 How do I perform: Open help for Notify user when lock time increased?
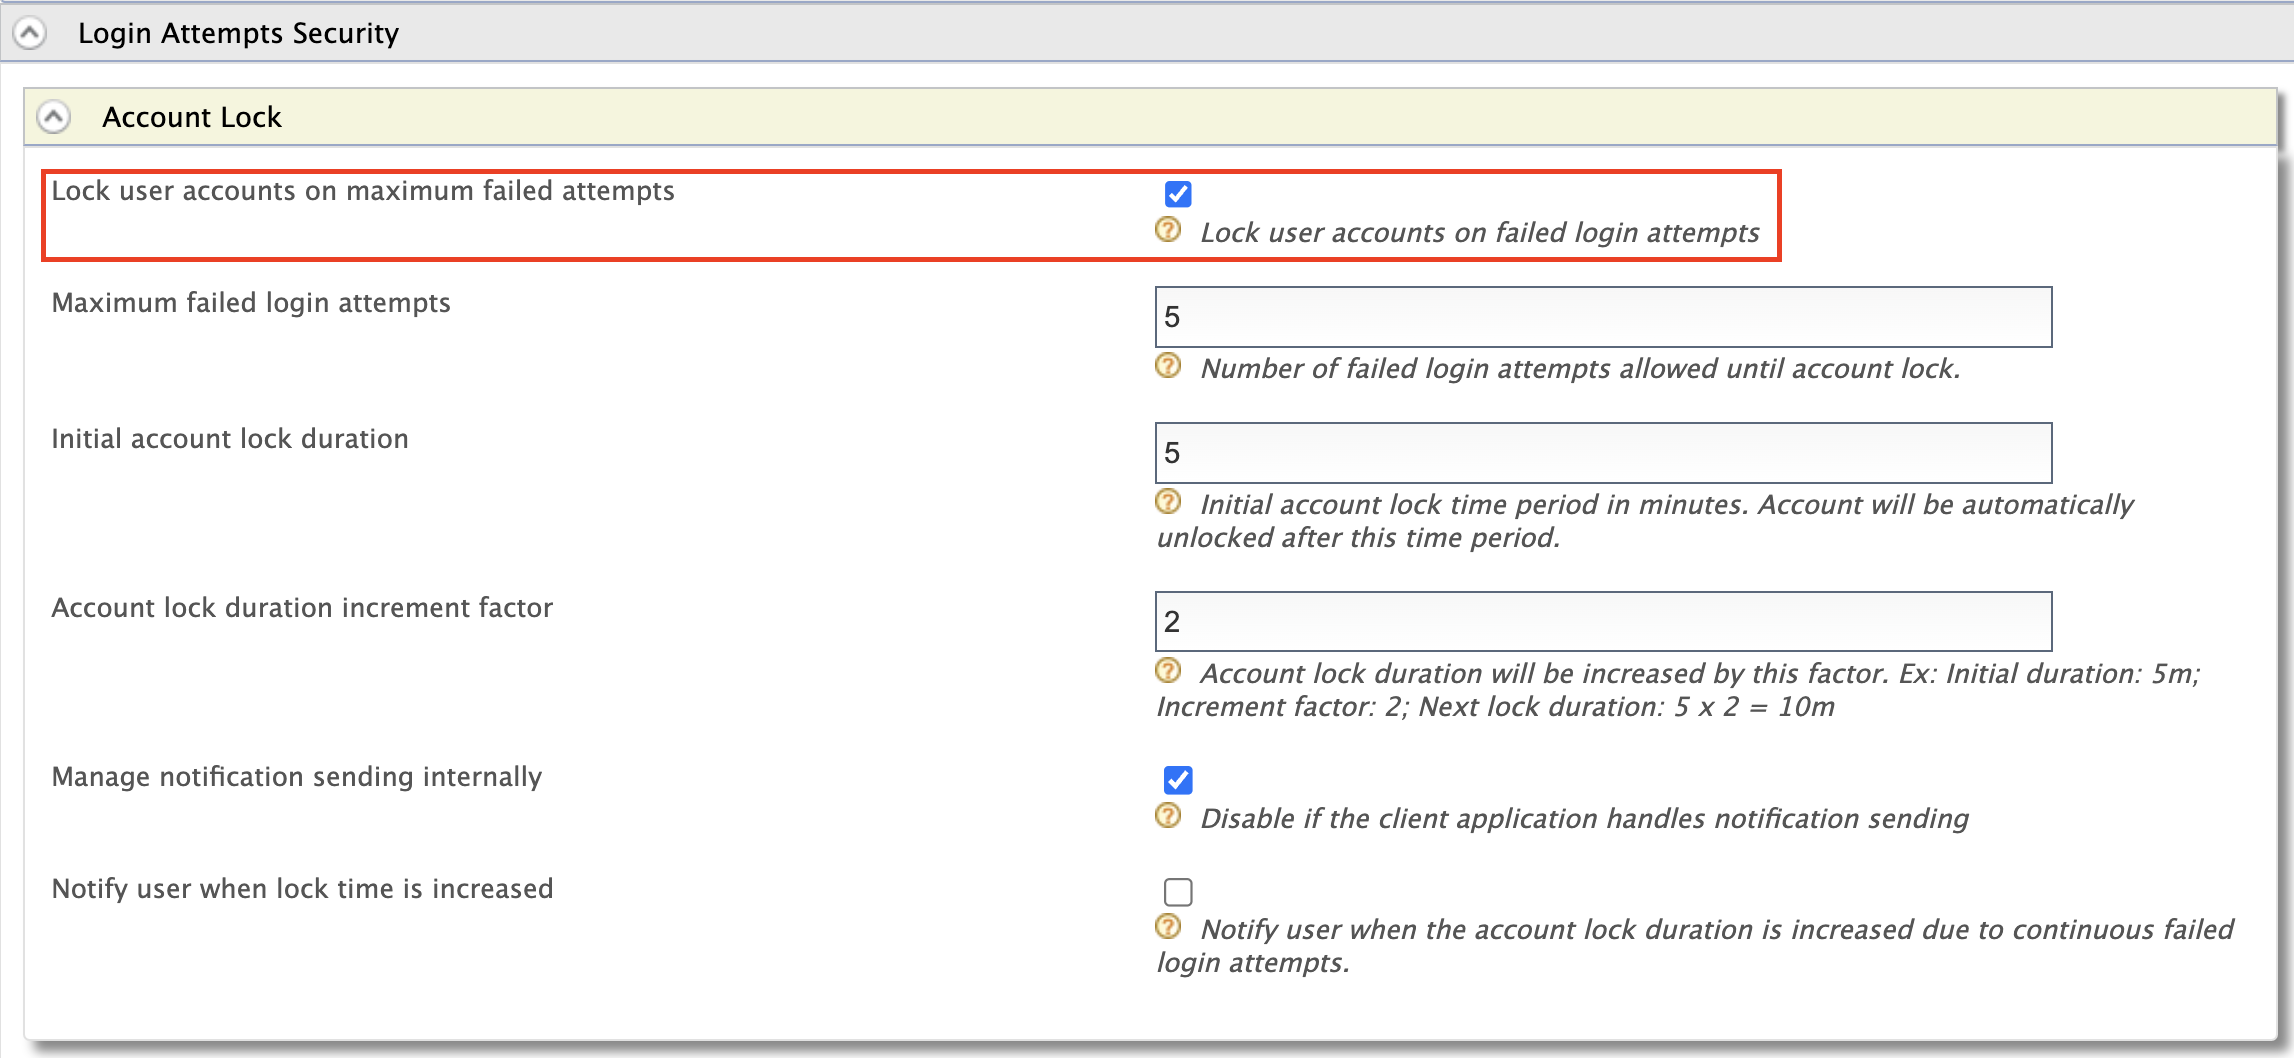(1169, 928)
